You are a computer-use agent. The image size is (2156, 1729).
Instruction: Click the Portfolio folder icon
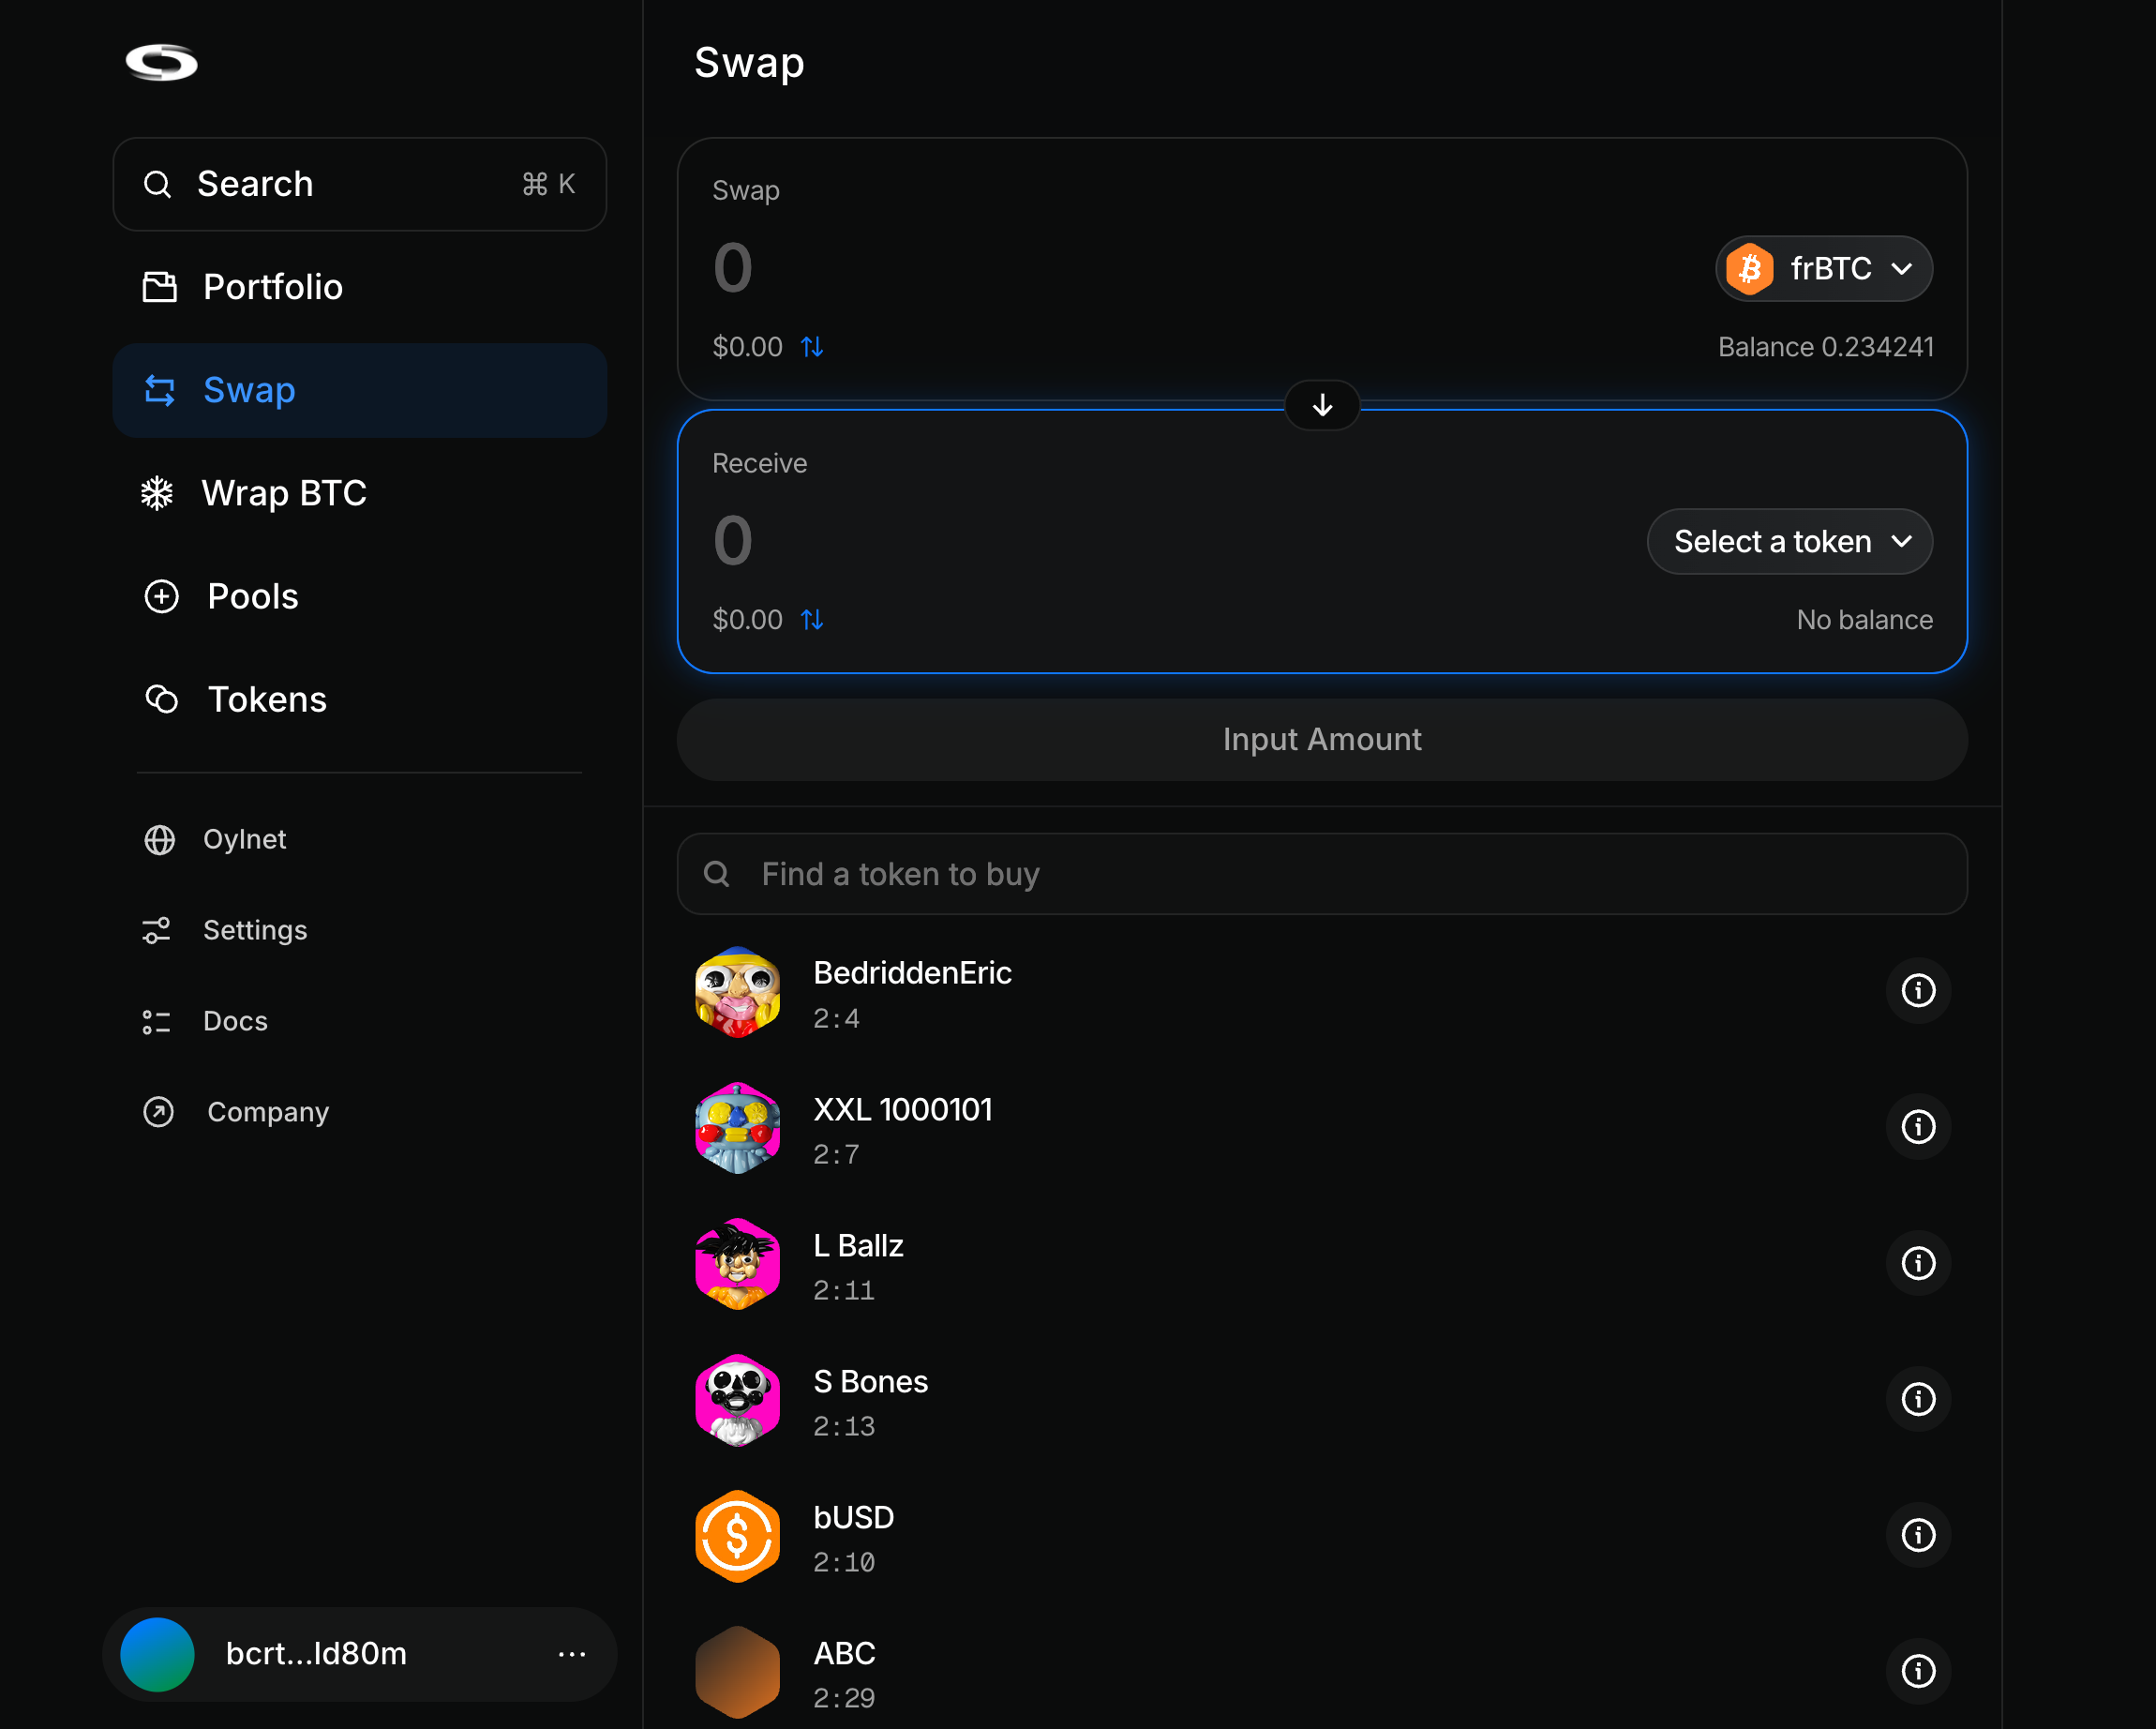point(159,287)
